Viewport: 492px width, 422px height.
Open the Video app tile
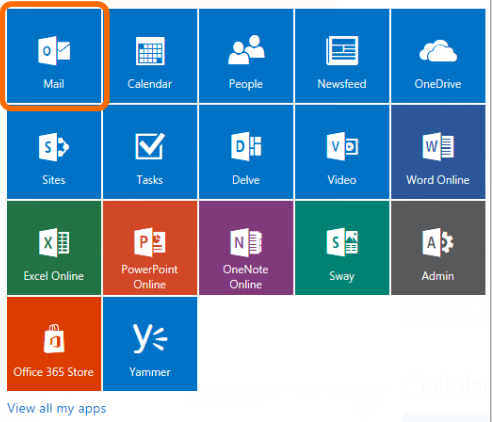(342, 152)
